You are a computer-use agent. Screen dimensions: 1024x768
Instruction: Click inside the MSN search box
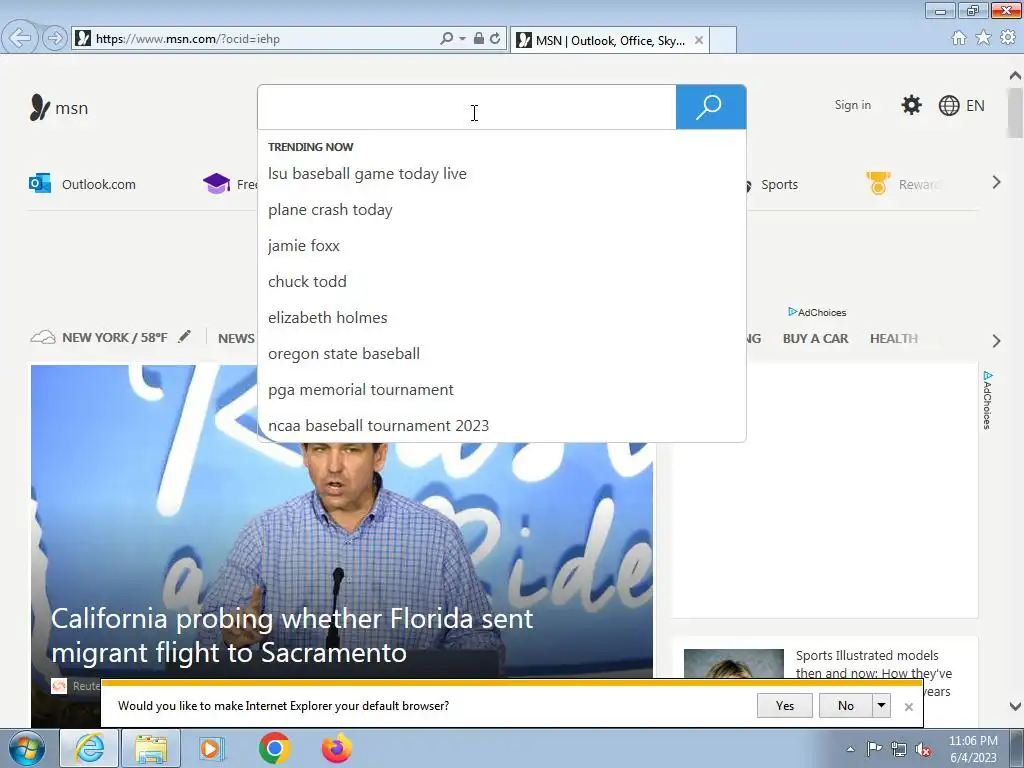467,107
